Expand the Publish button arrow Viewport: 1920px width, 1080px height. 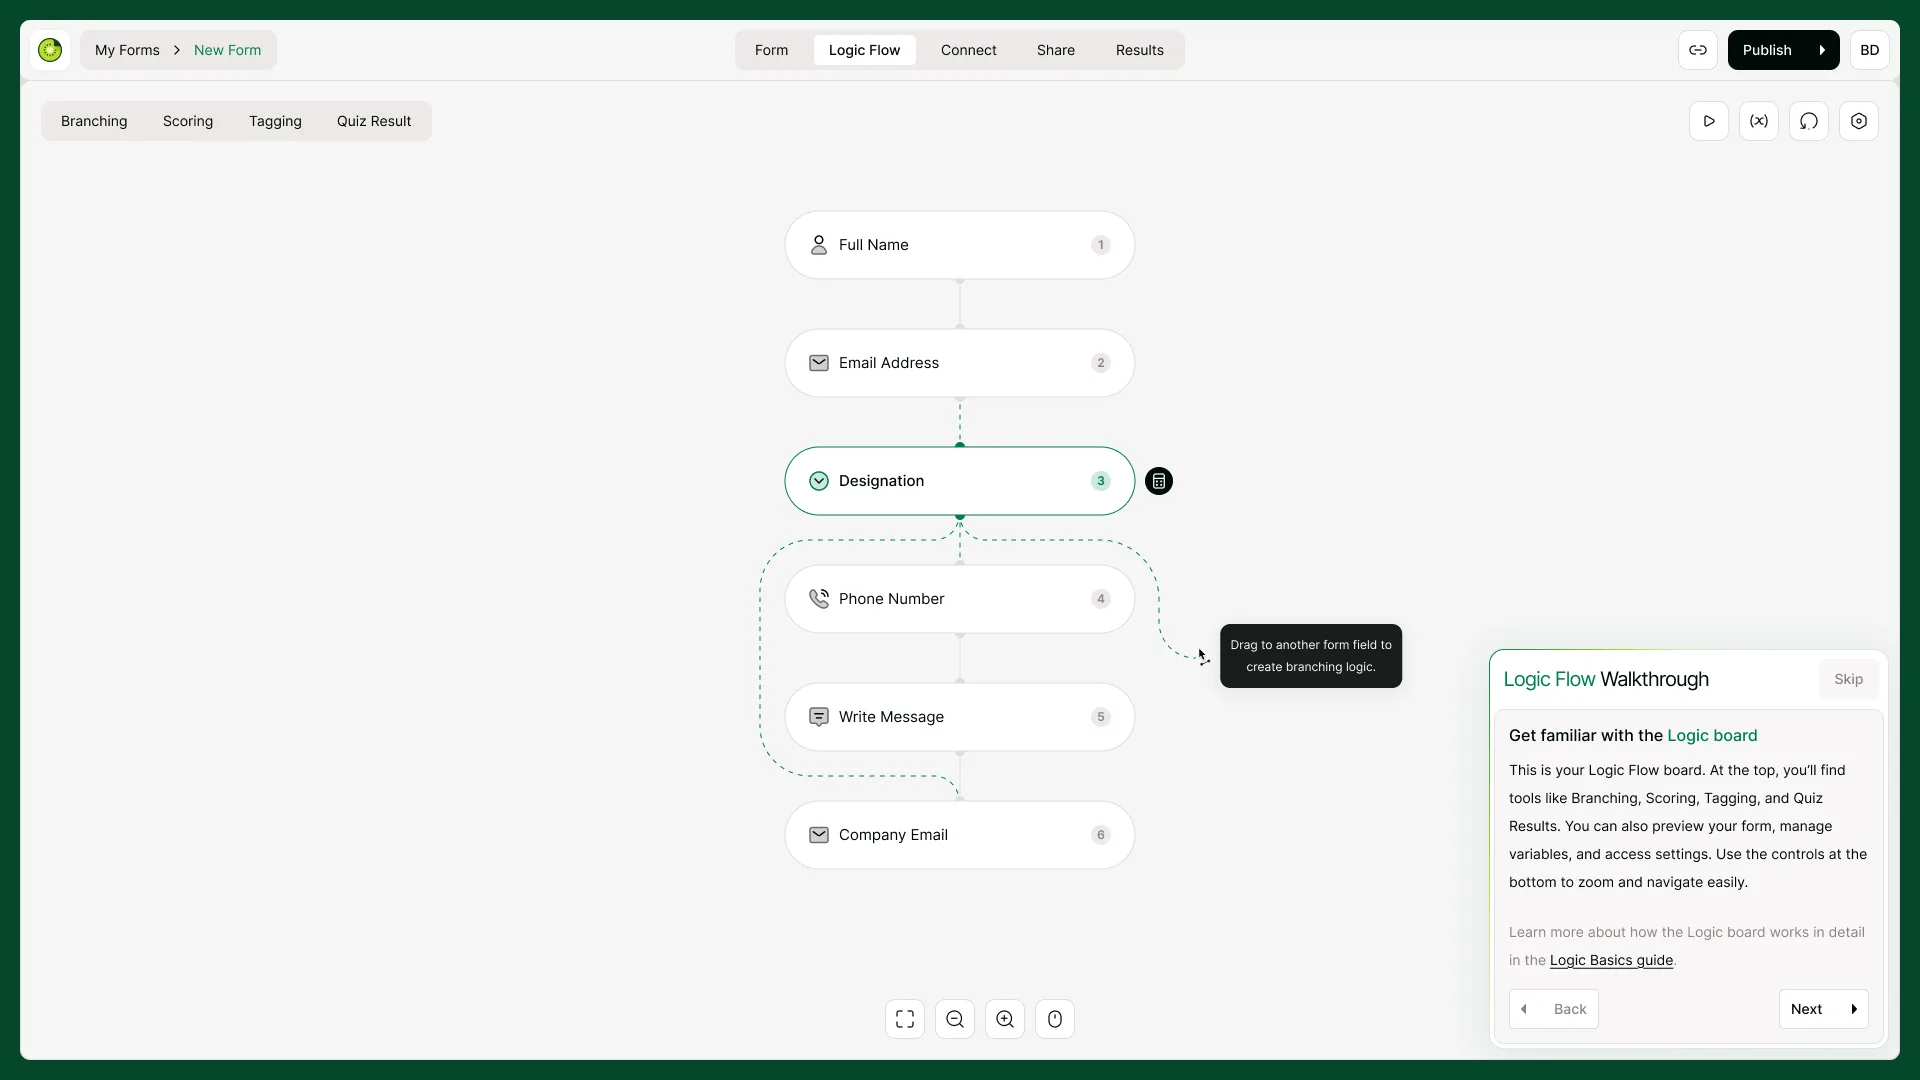[1822, 50]
